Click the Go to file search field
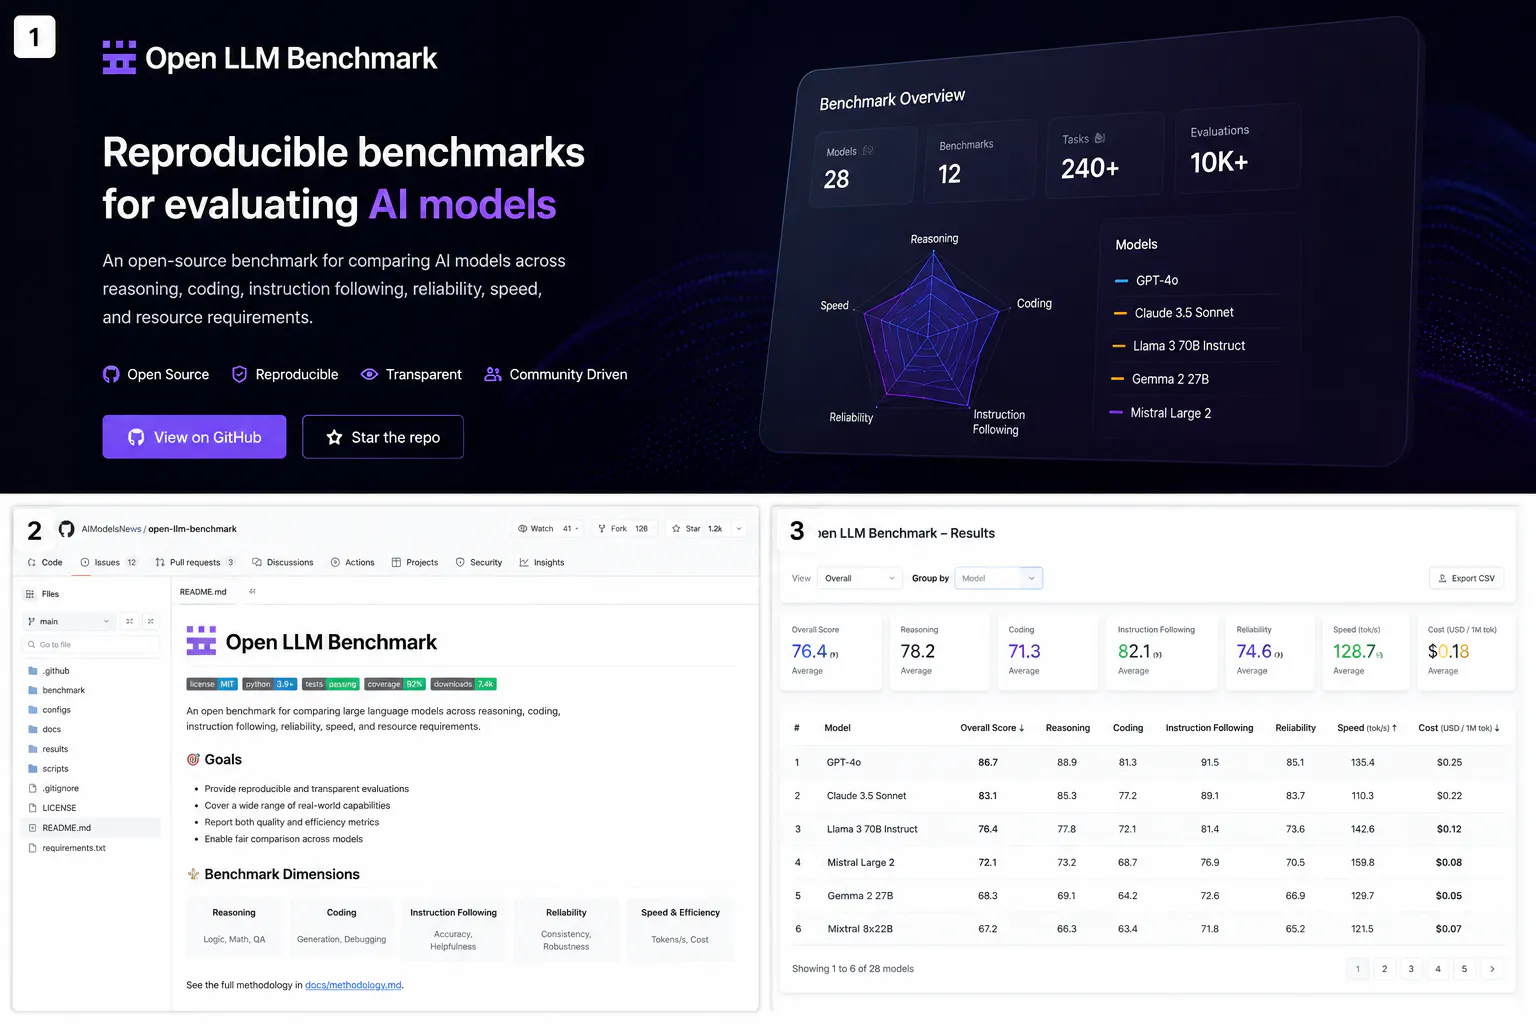 pyautogui.click(x=91, y=645)
